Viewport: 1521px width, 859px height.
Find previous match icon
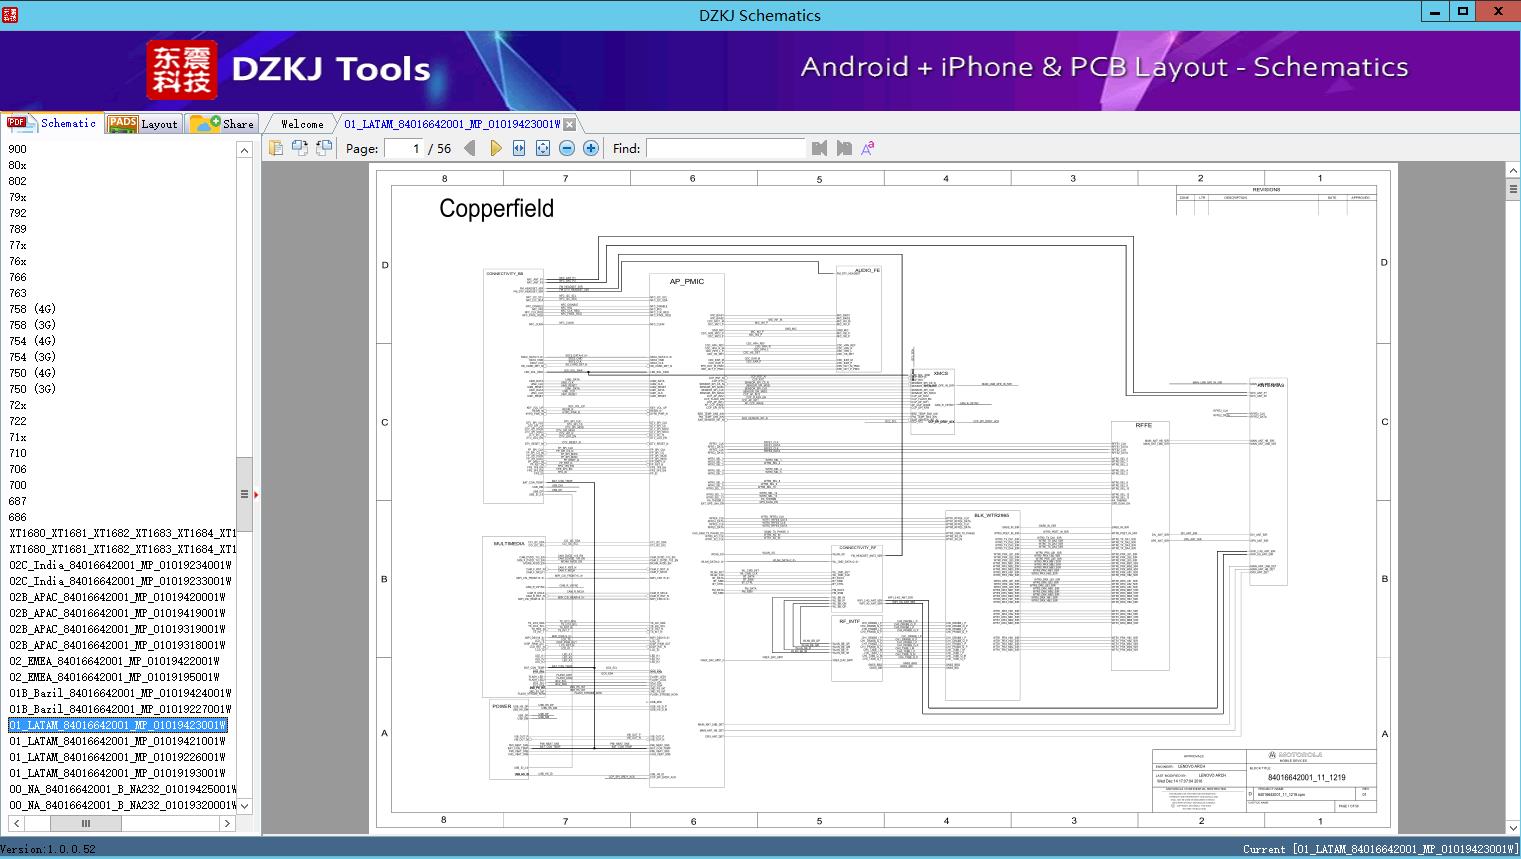(x=820, y=148)
